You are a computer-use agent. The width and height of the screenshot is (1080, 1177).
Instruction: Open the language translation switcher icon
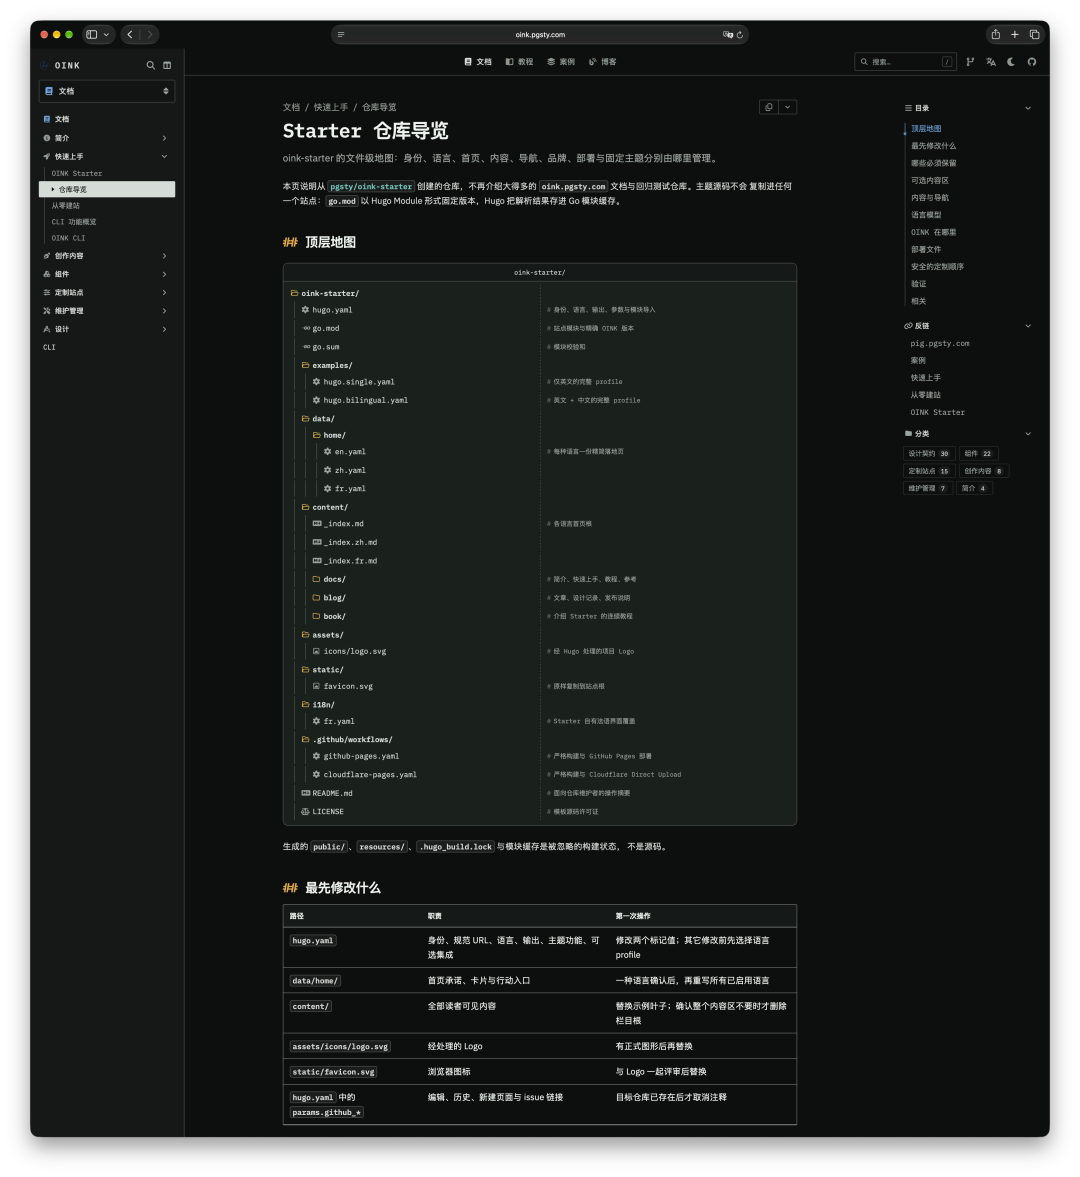pyautogui.click(x=991, y=62)
